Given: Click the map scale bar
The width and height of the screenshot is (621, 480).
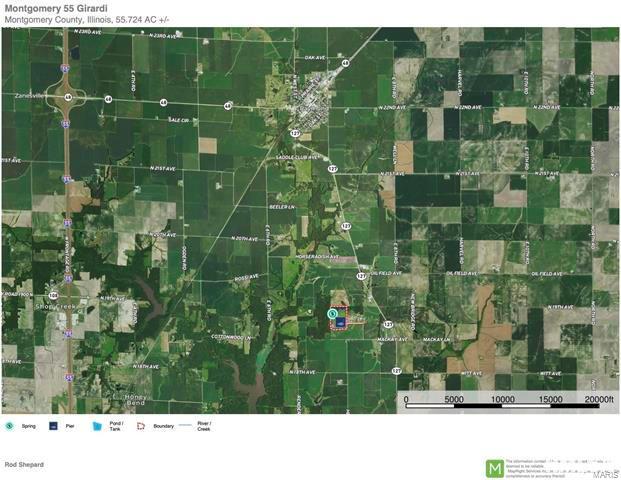Looking at the screenshot, I should coord(503,406).
